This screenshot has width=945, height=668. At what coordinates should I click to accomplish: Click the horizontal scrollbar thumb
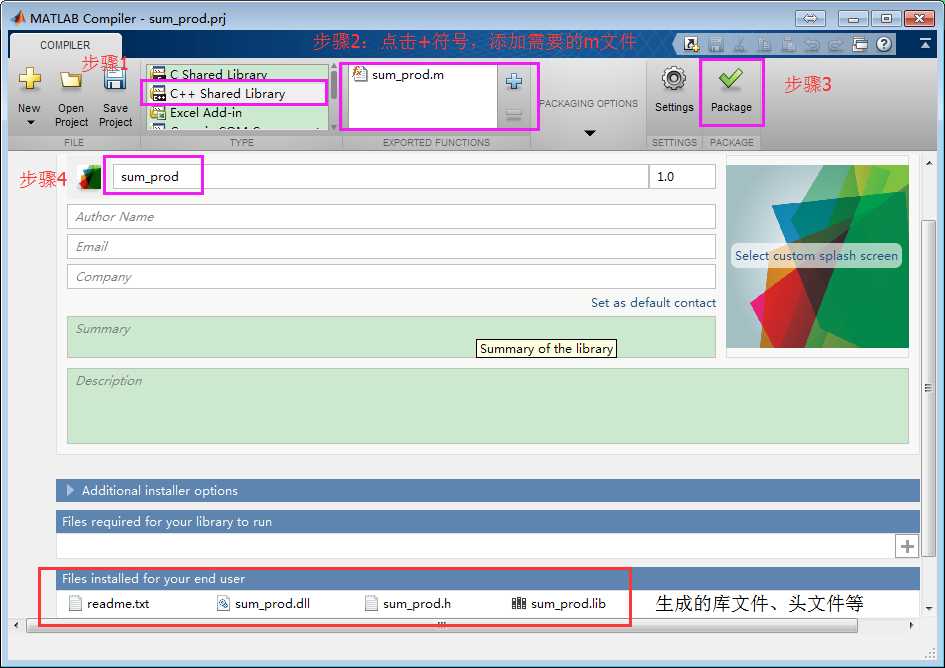click(442, 625)
